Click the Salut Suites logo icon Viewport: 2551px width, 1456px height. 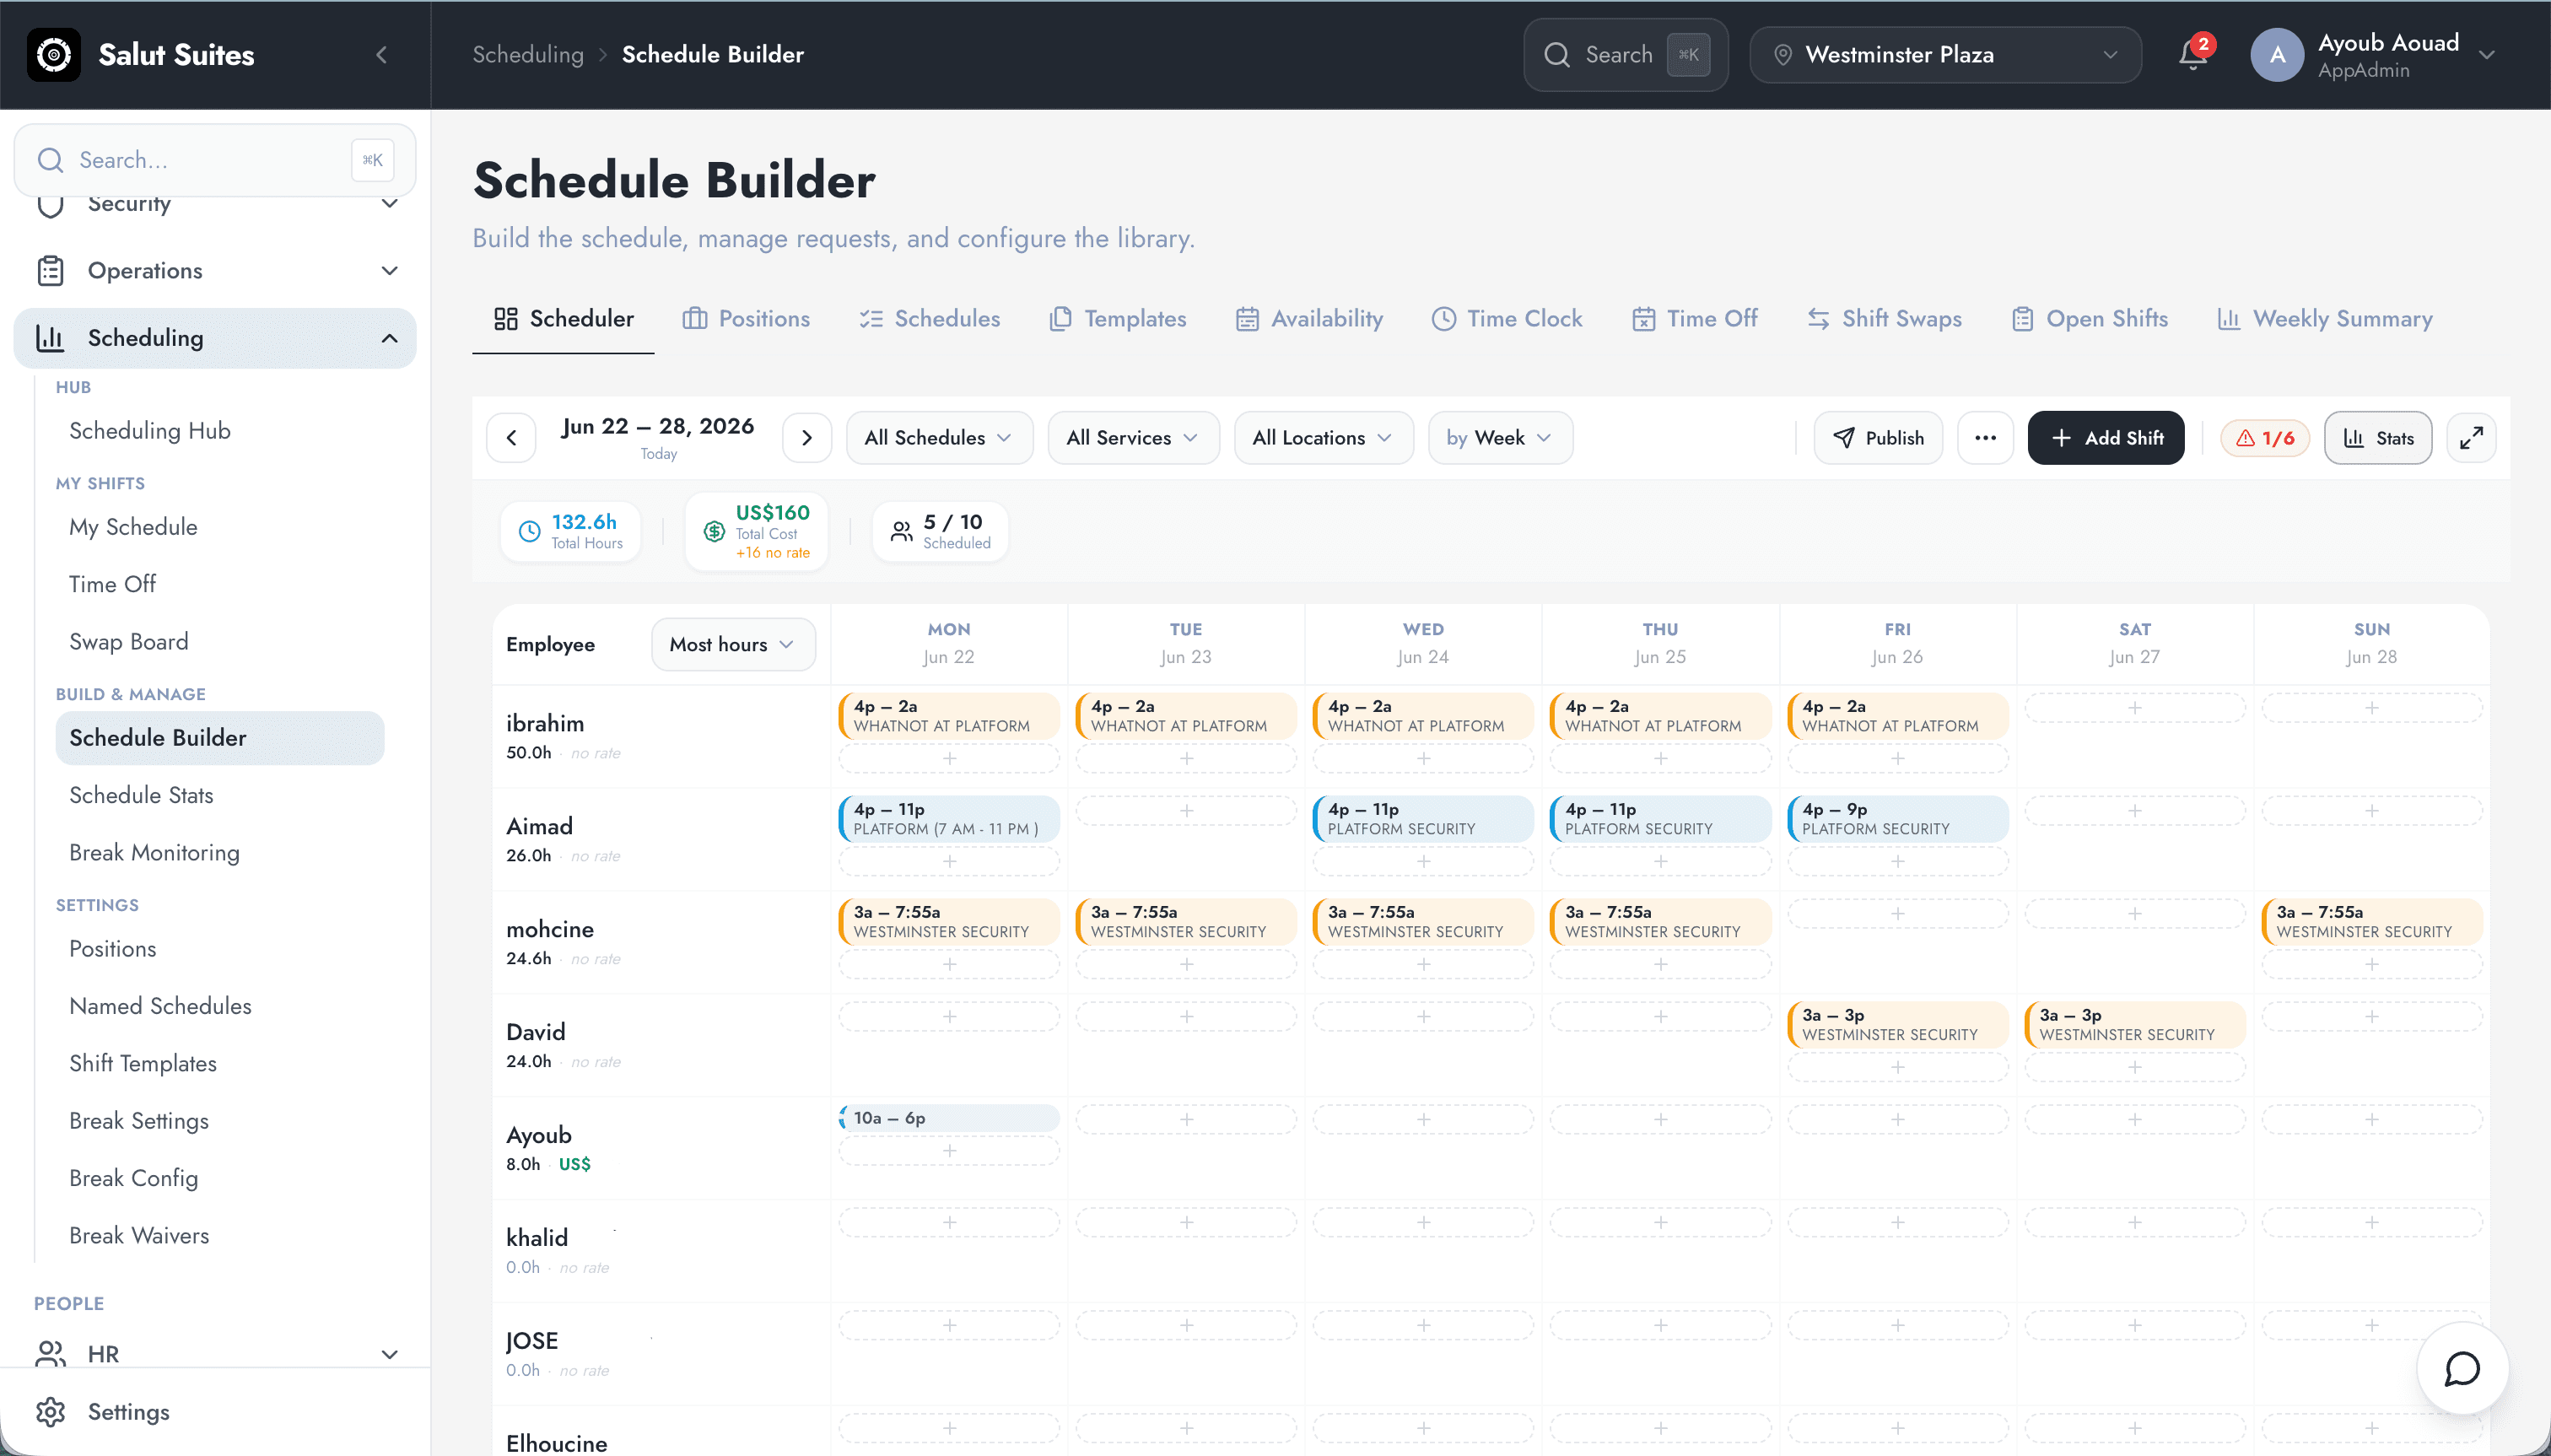pyautogui.click(x=54, y=54)
